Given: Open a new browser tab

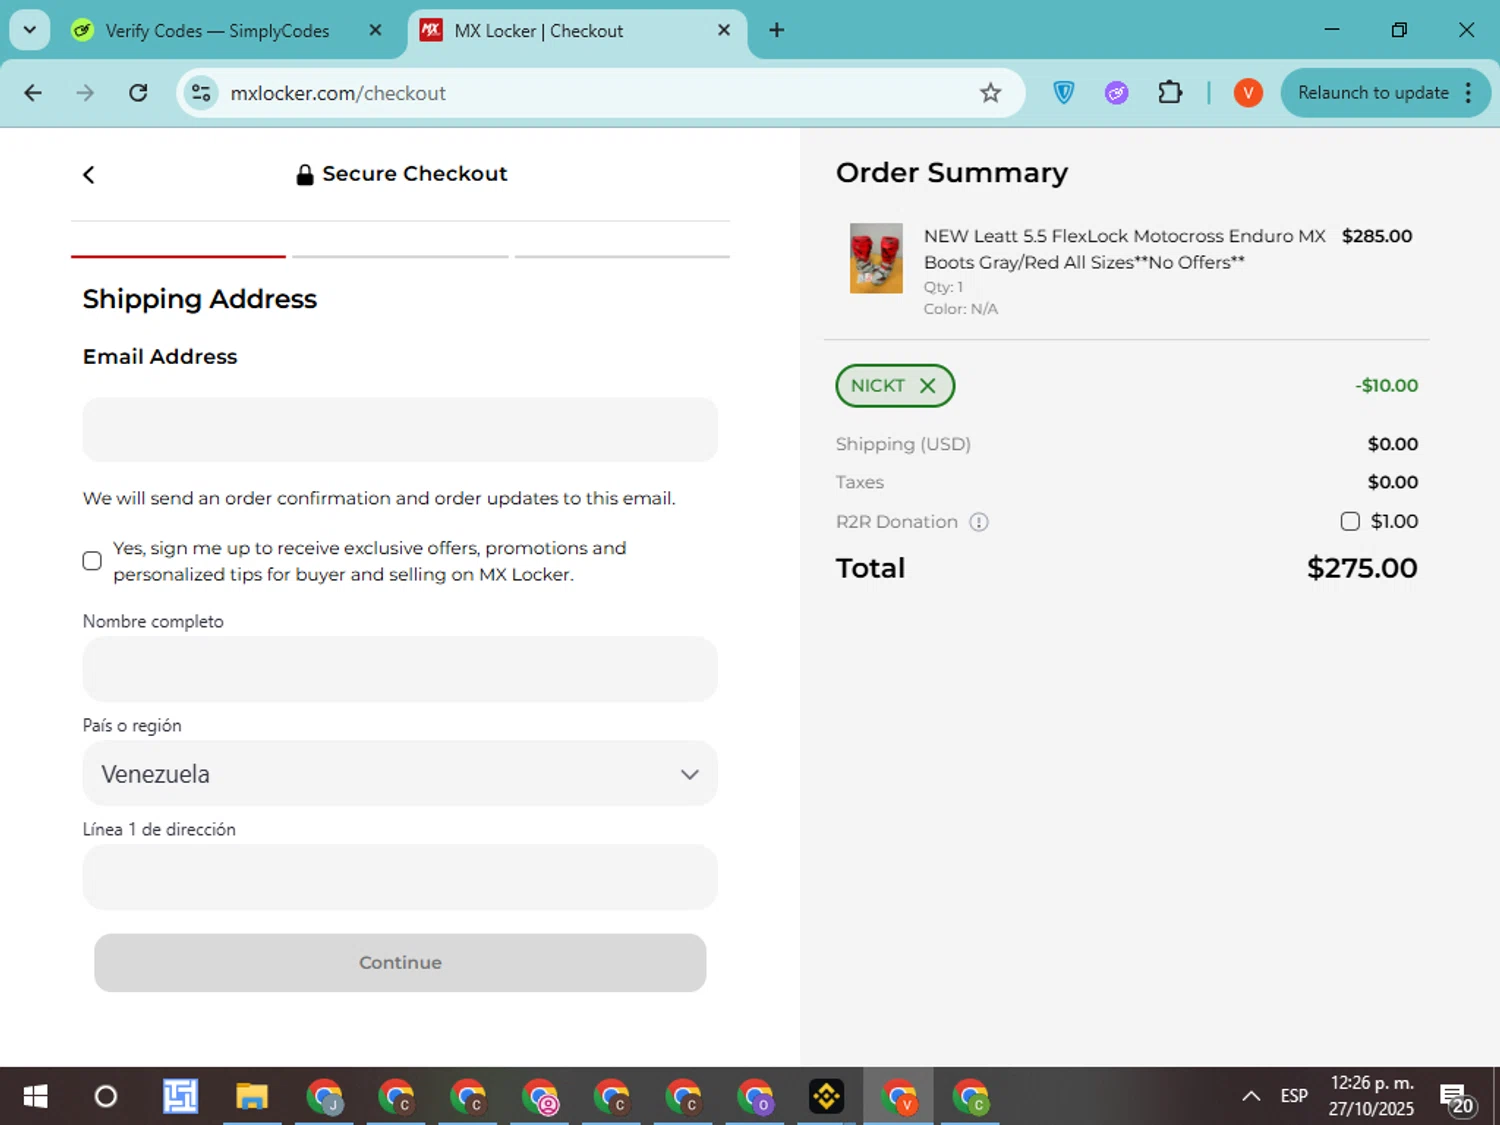Looking at the screenshot, I should [776, 30].
